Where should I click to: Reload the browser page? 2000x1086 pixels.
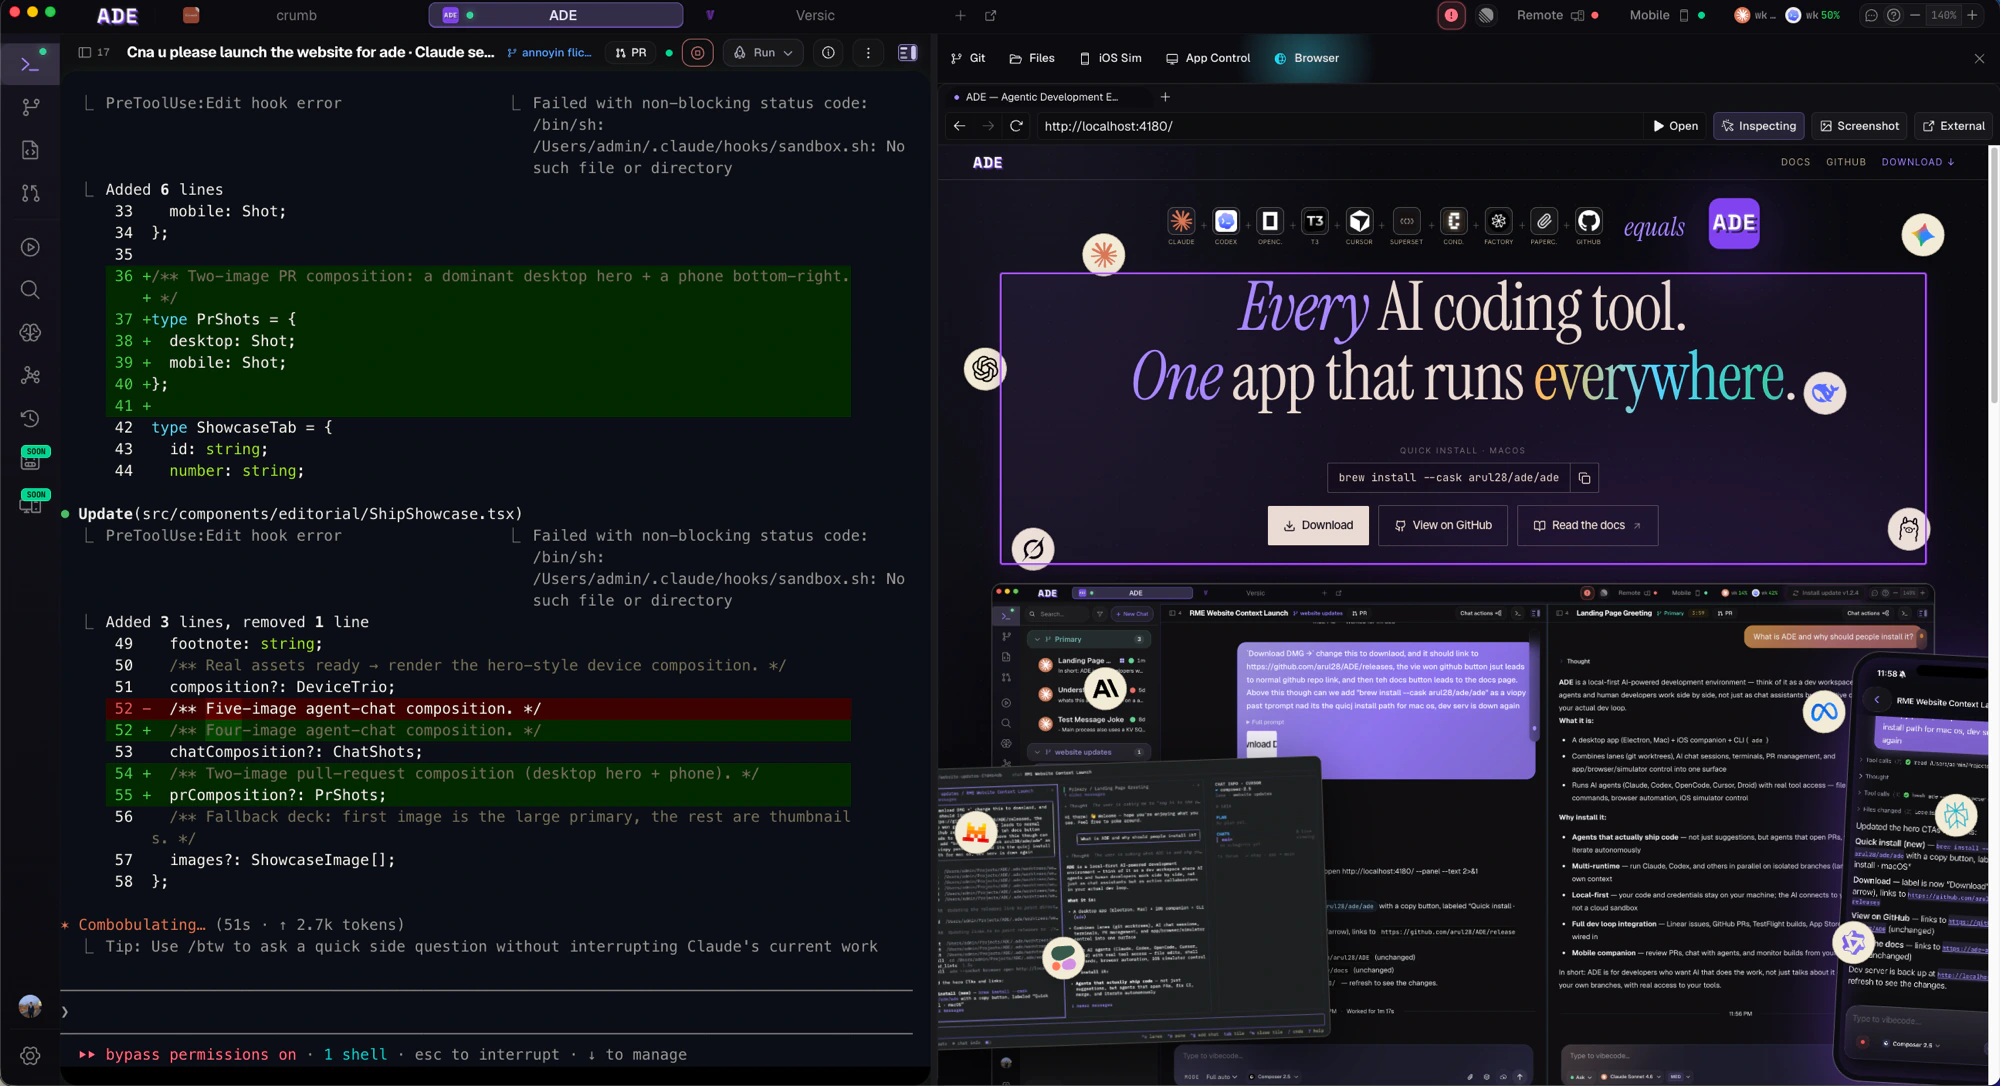click(x=1016, y=126)
